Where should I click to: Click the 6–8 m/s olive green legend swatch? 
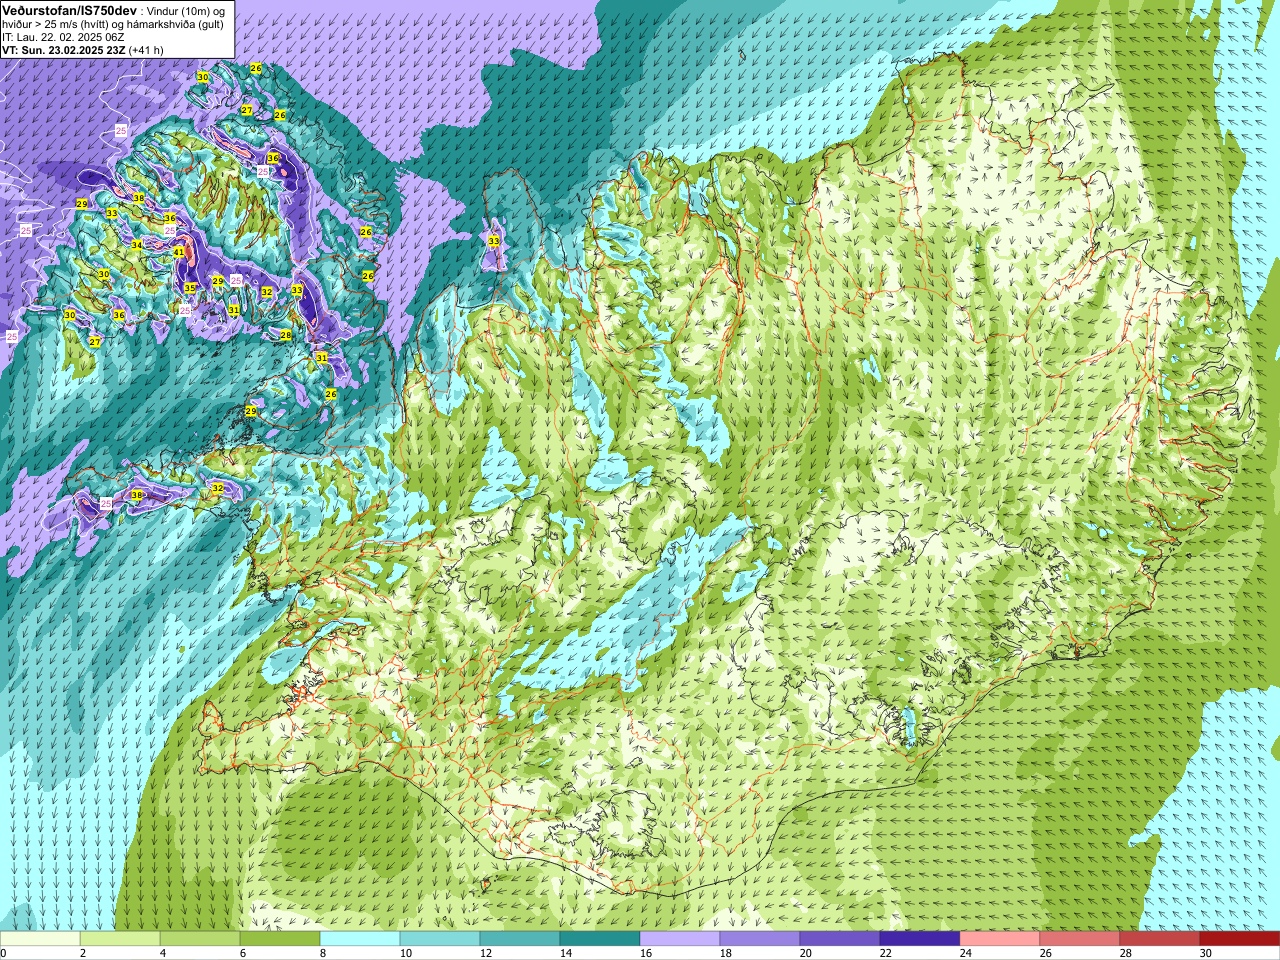coord(280,939)
